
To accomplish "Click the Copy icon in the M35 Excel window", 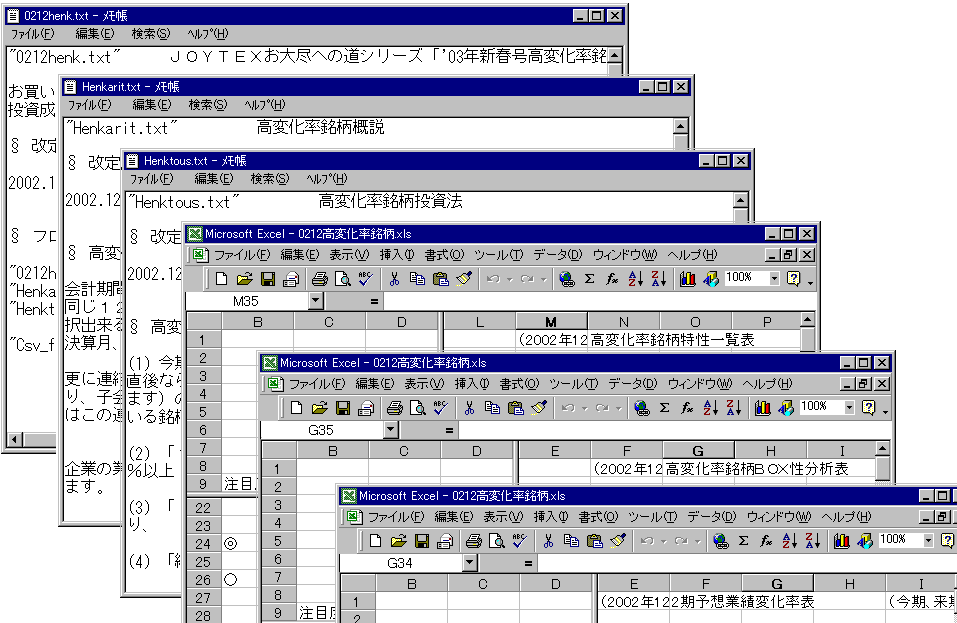I will click(x=417, y=279).
